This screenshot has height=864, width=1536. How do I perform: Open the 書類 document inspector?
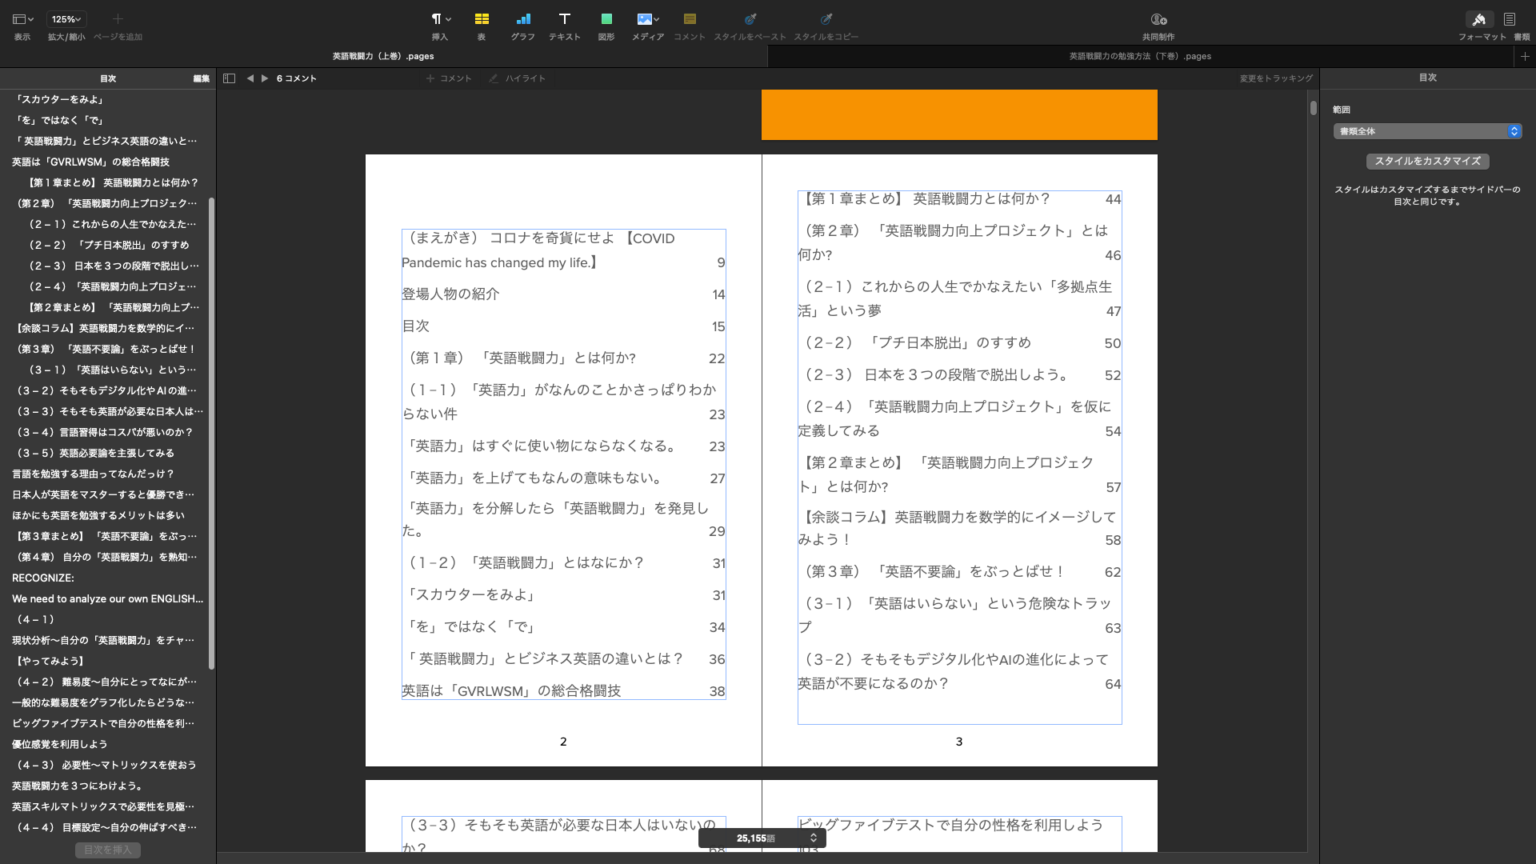click(1510, 19)
